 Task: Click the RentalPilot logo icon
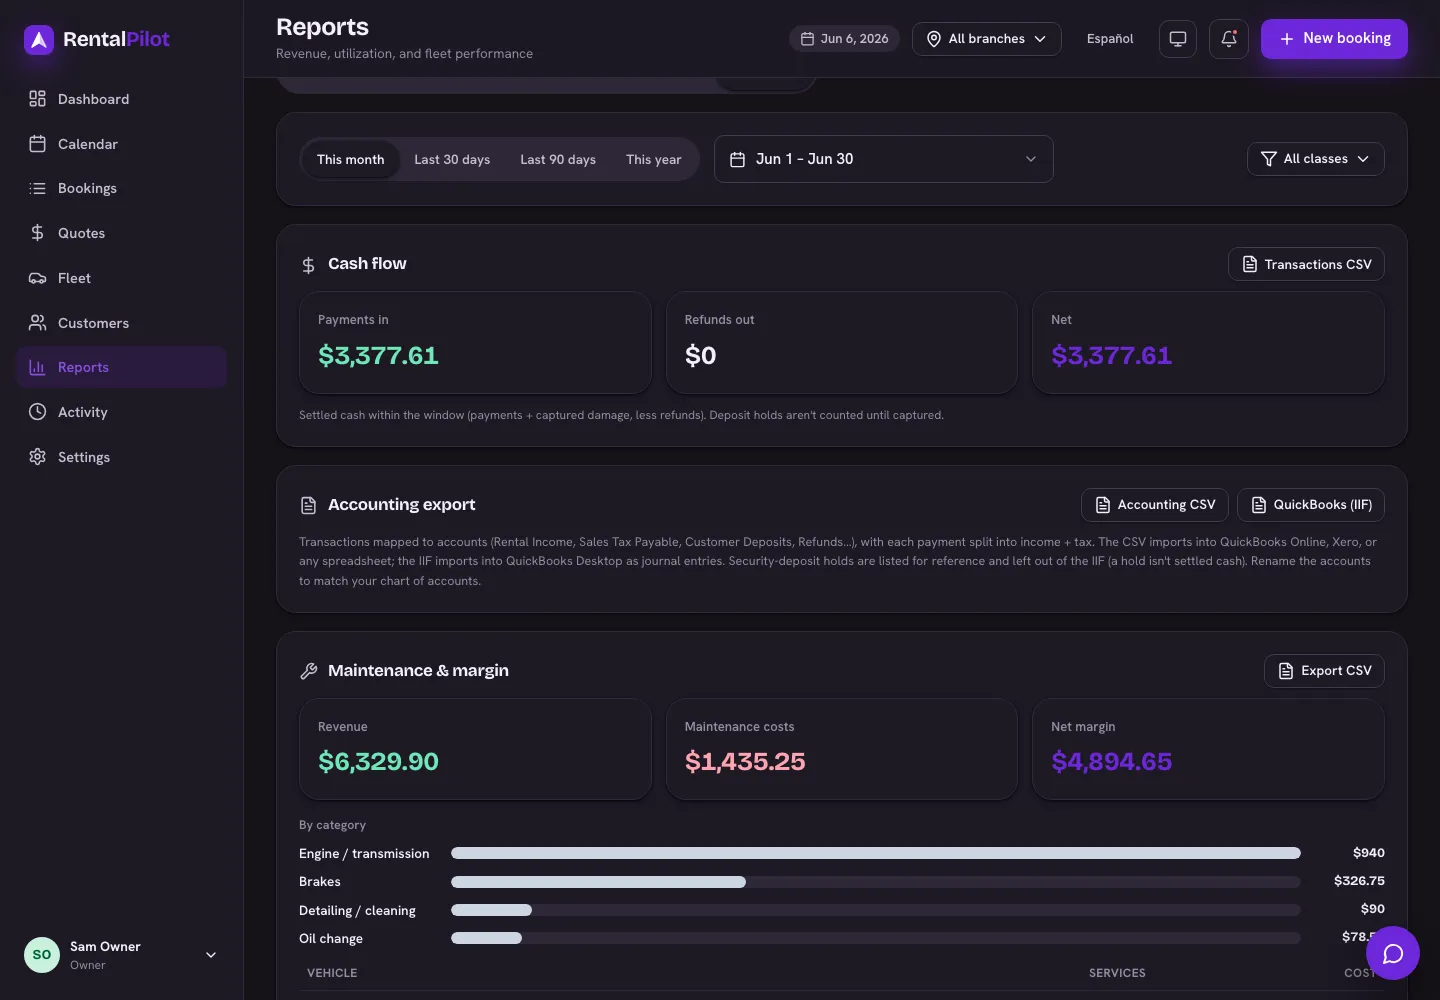tap(38, 39)
